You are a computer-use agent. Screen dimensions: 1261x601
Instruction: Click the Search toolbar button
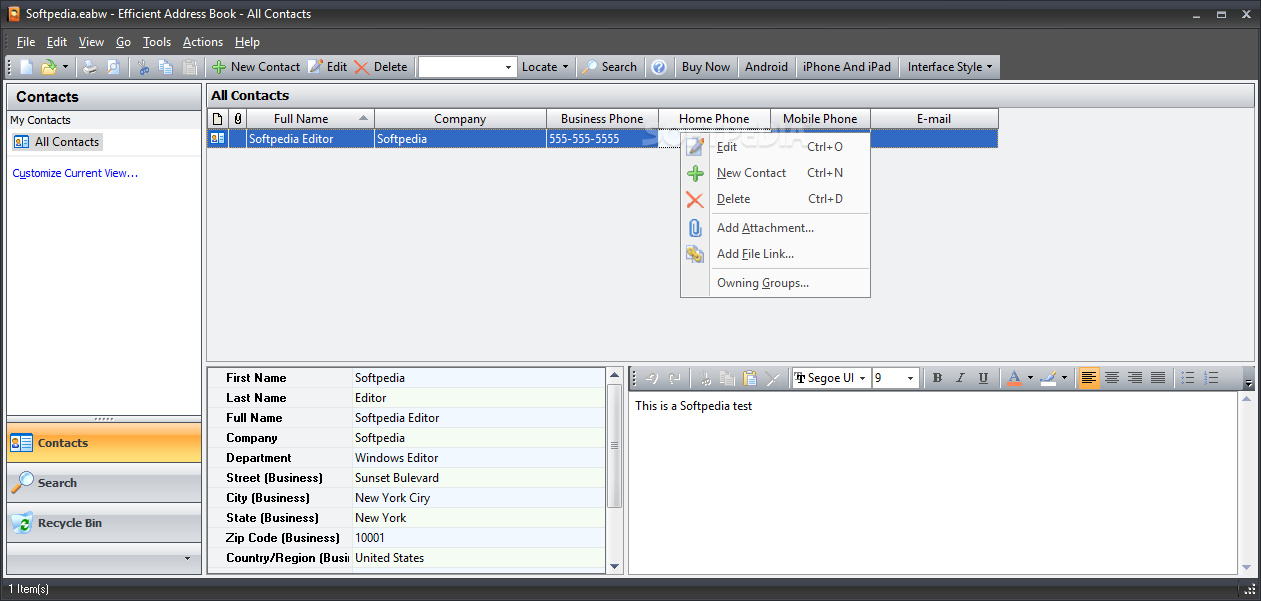click(609, 67)
